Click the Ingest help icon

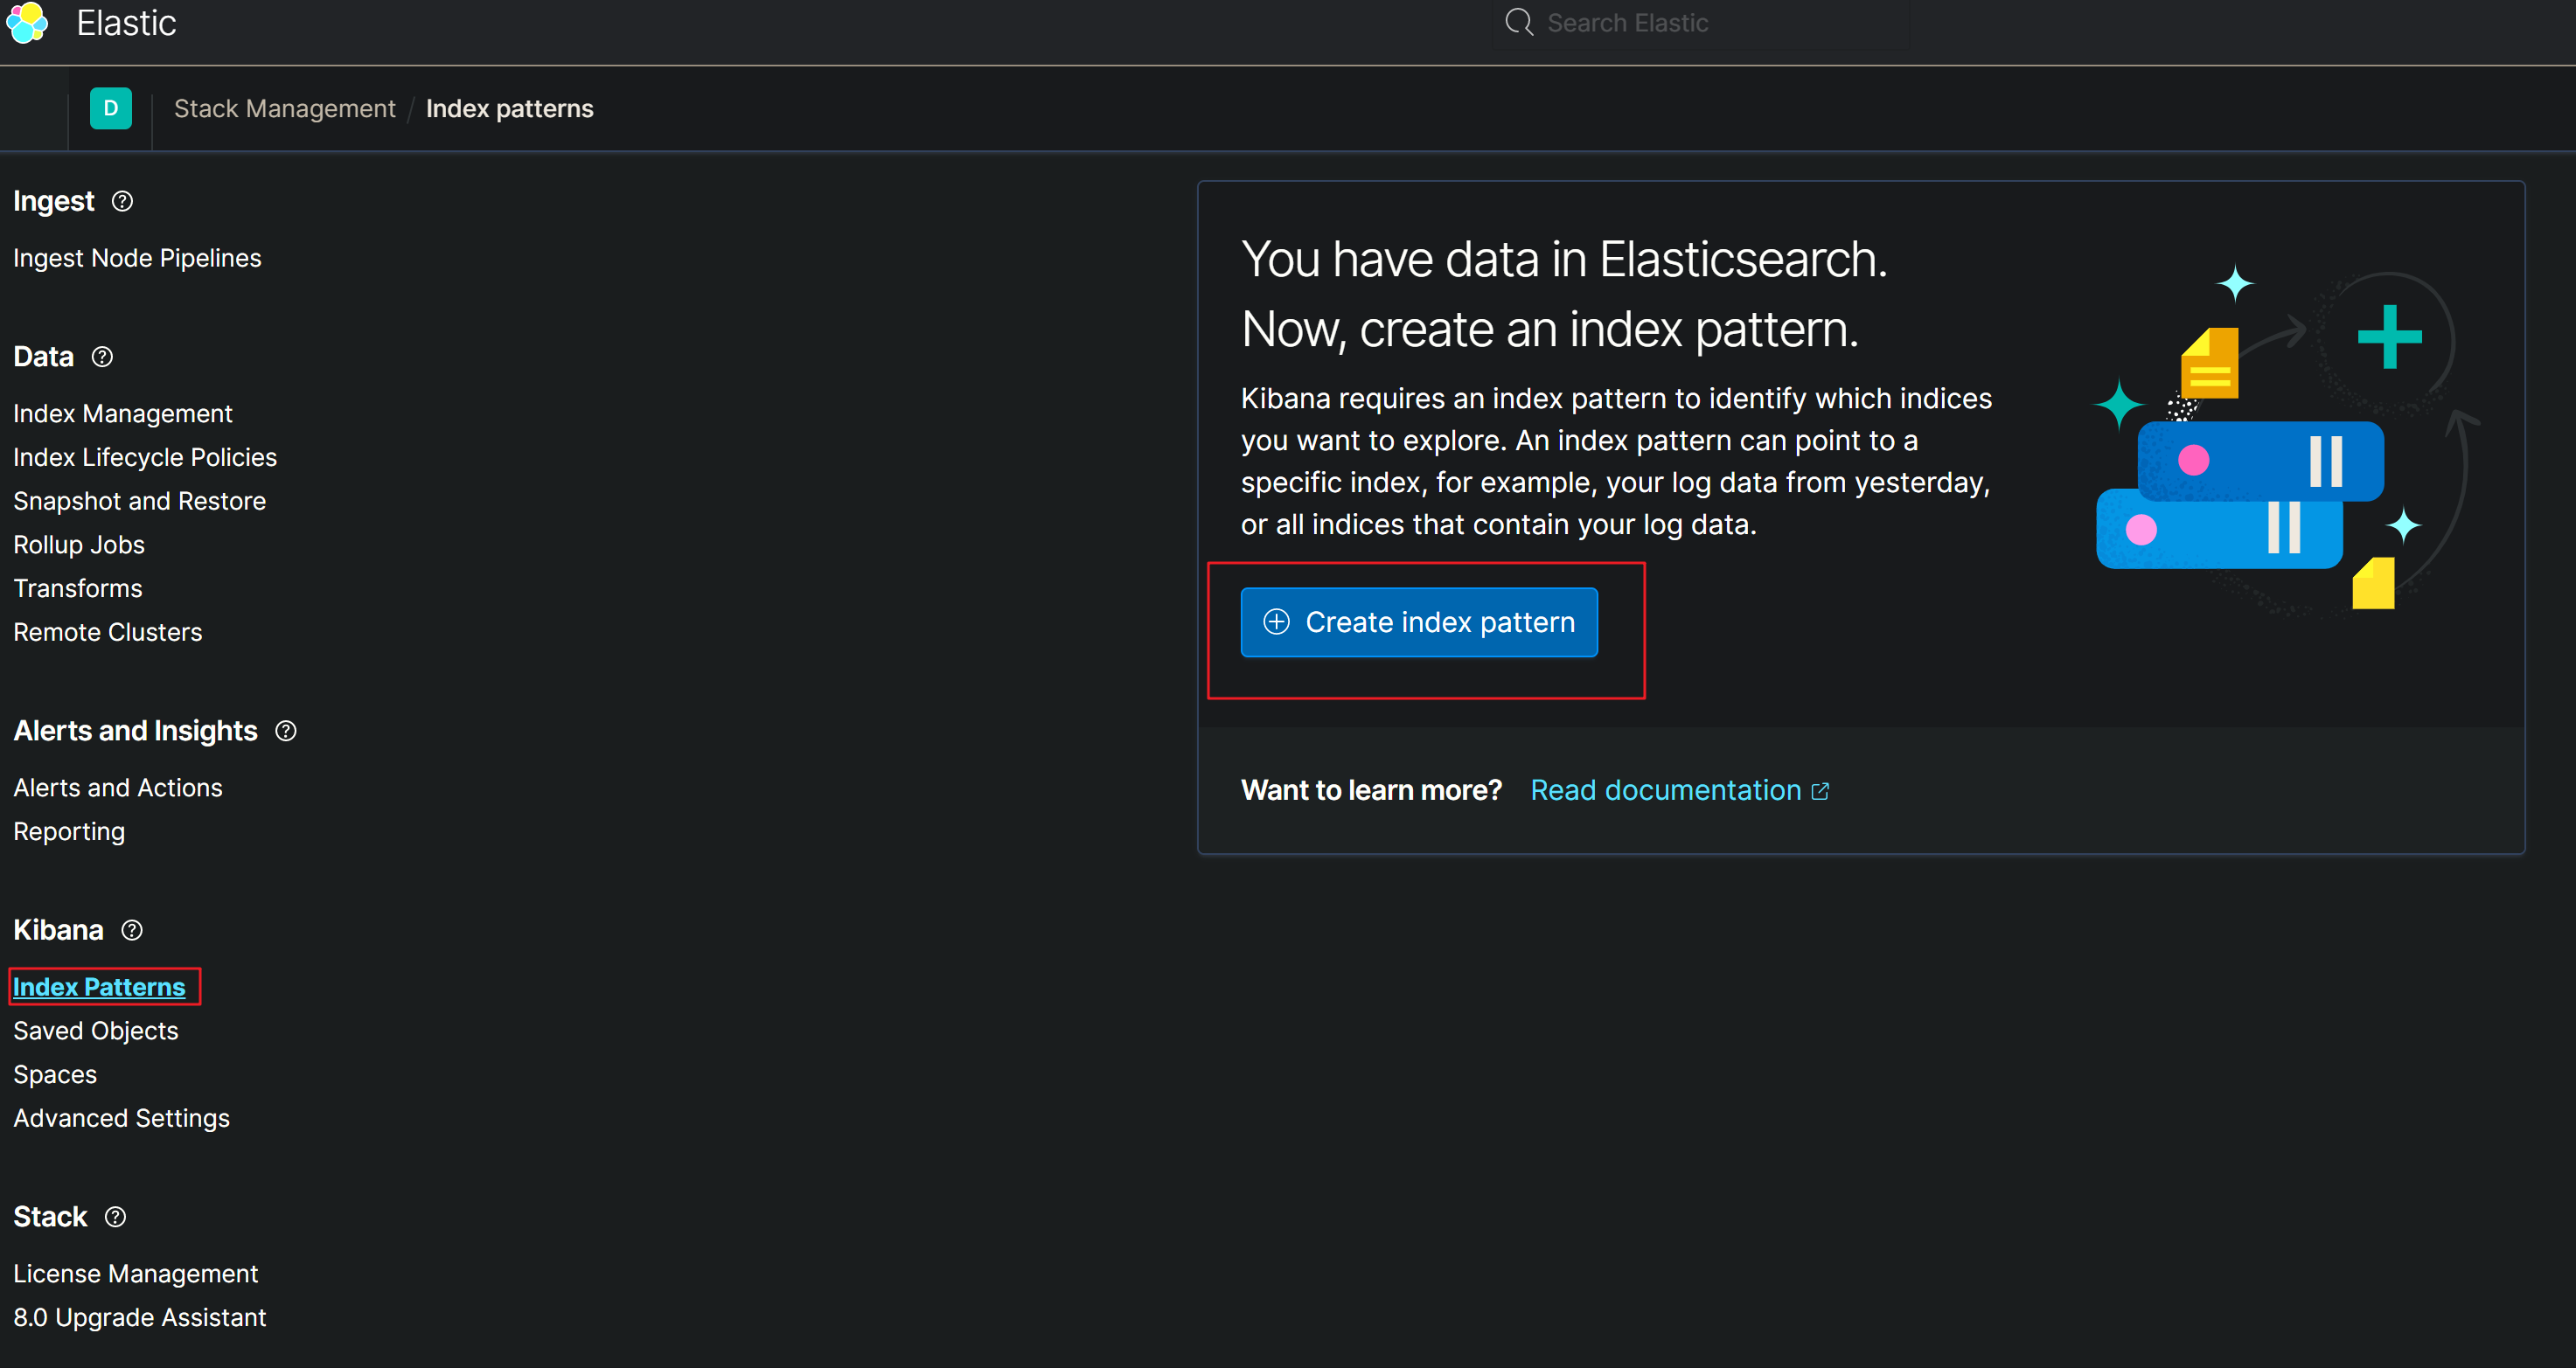[121, 201]
